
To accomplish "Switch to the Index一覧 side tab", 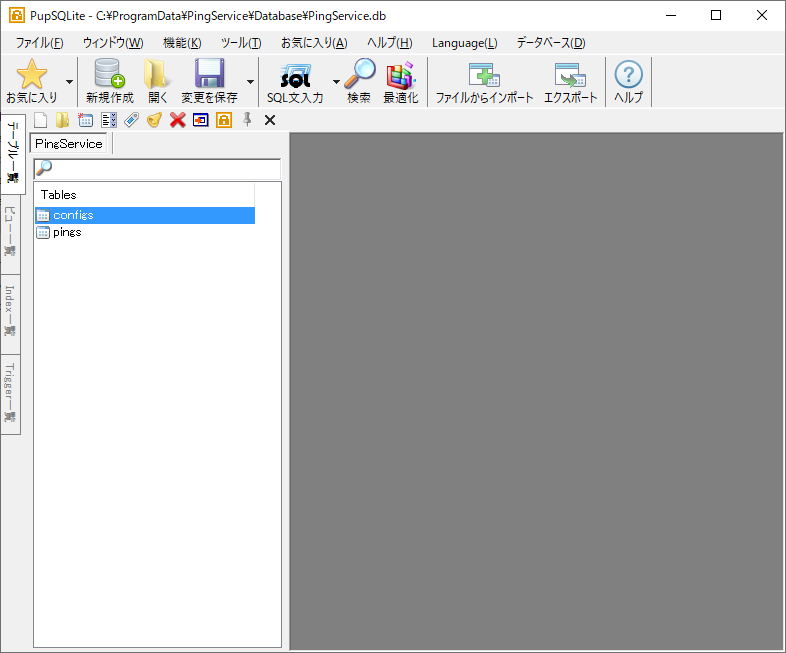I will tap(10, 311).
